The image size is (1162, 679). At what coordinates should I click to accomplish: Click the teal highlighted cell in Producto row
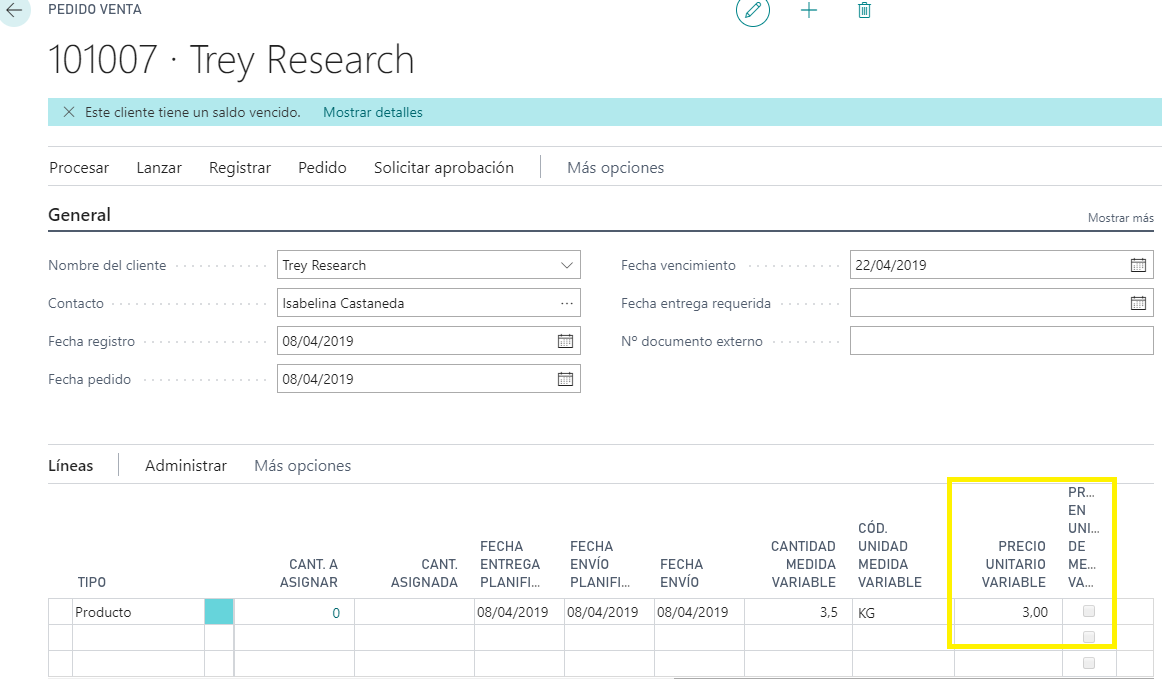tap(219, 612)
